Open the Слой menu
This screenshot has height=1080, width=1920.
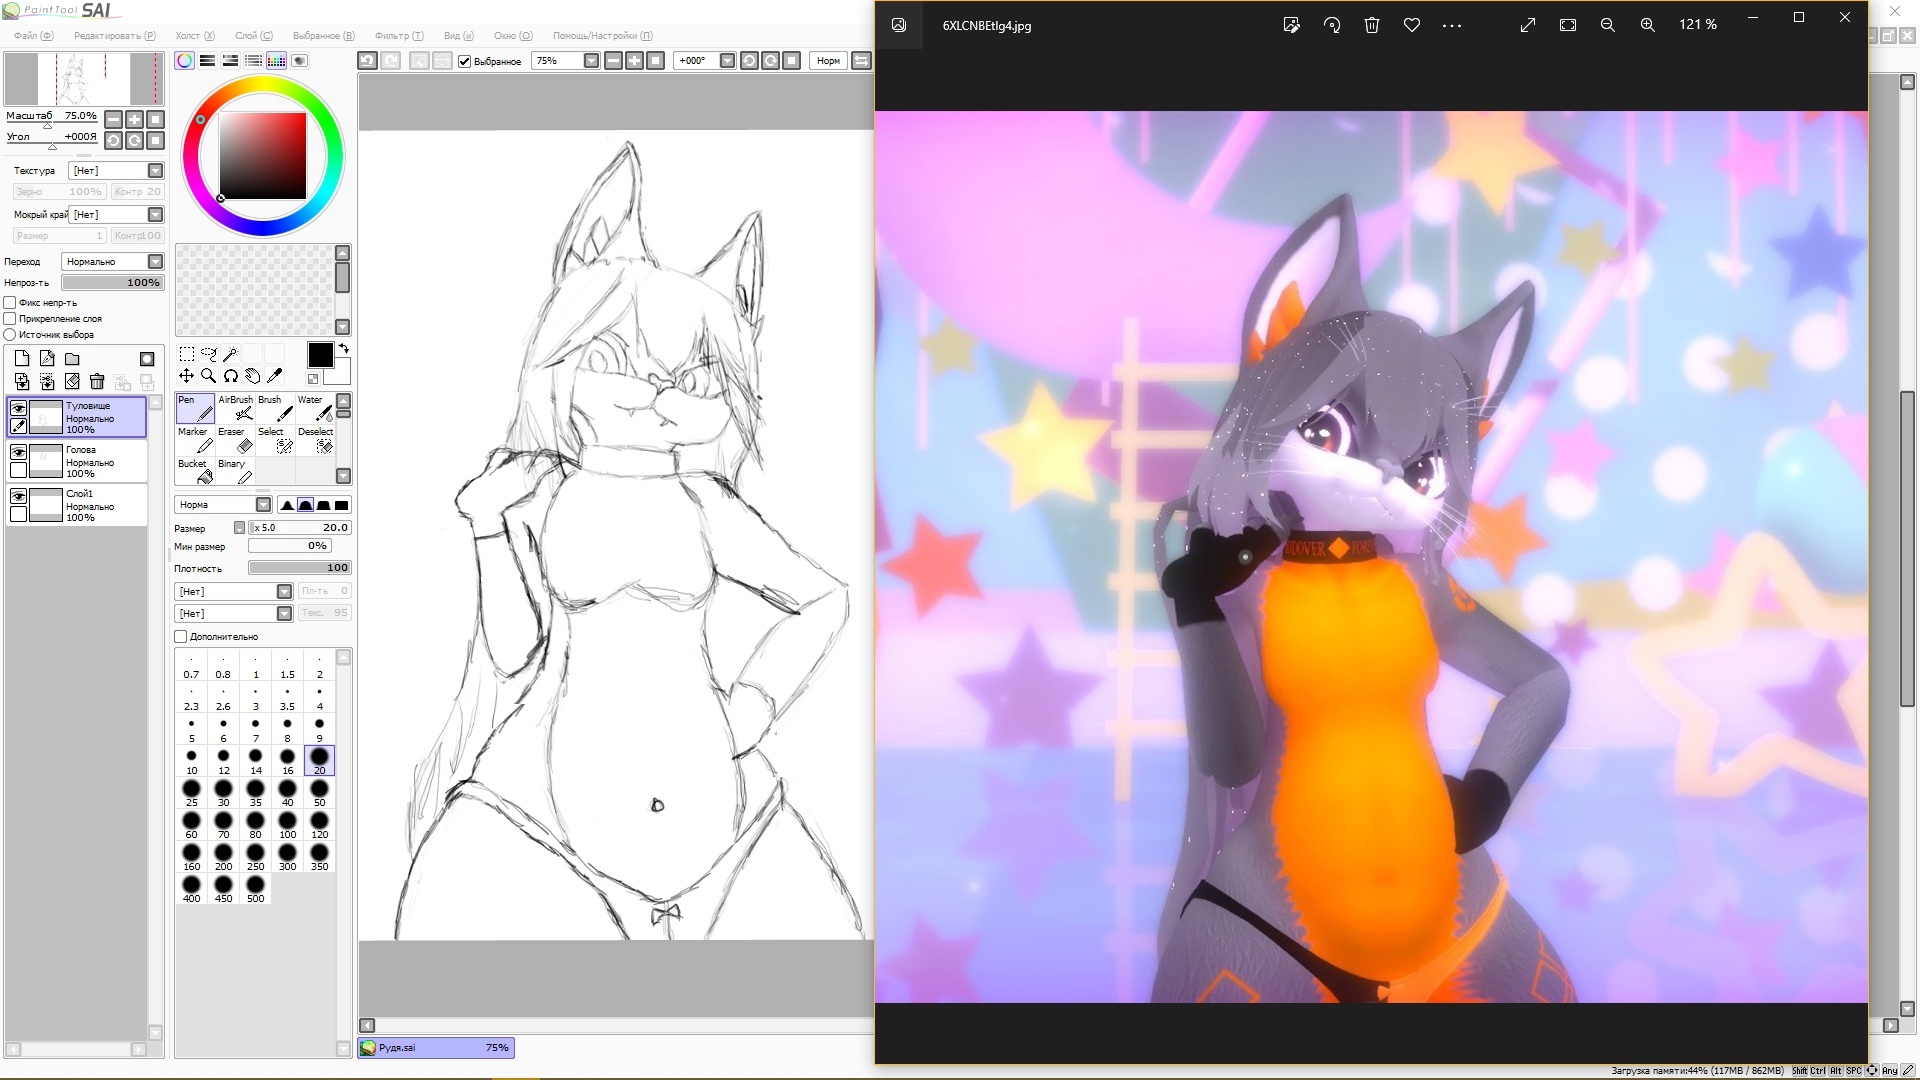click(x=252, y=35)
